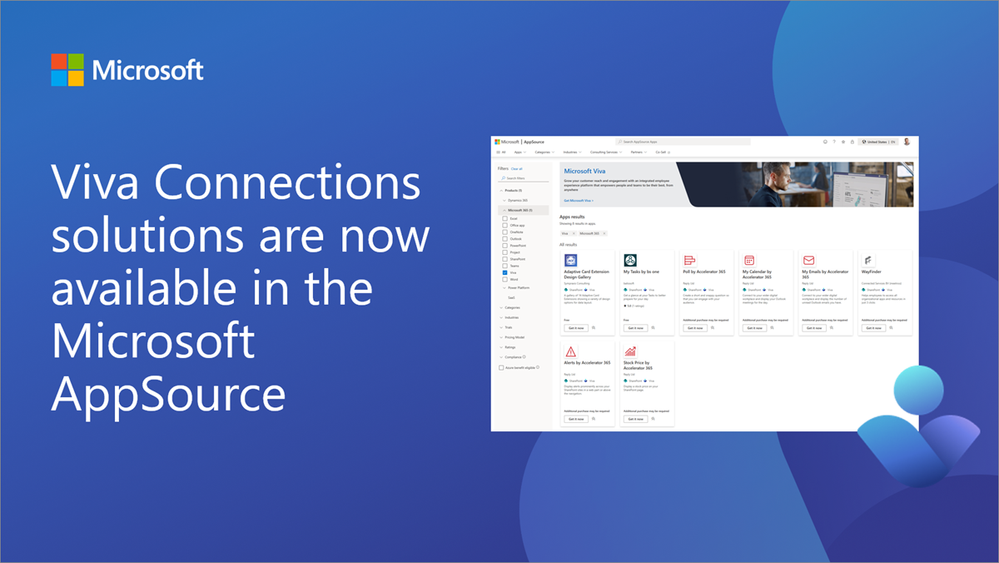This screenshot has height=563, width=999.
Task: Click the Search filters field
Action: [523, 178]
